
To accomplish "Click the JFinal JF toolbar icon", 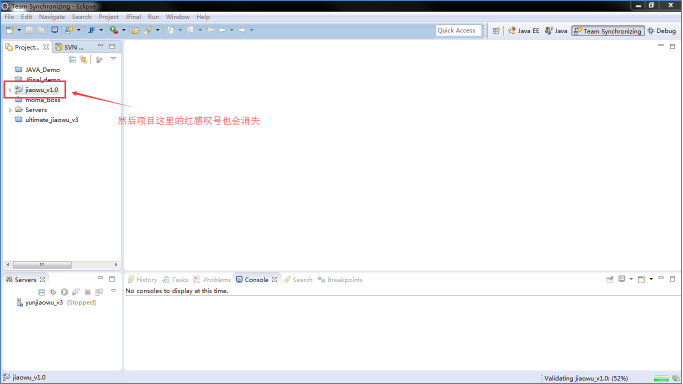I will click(x=91, y=30).
